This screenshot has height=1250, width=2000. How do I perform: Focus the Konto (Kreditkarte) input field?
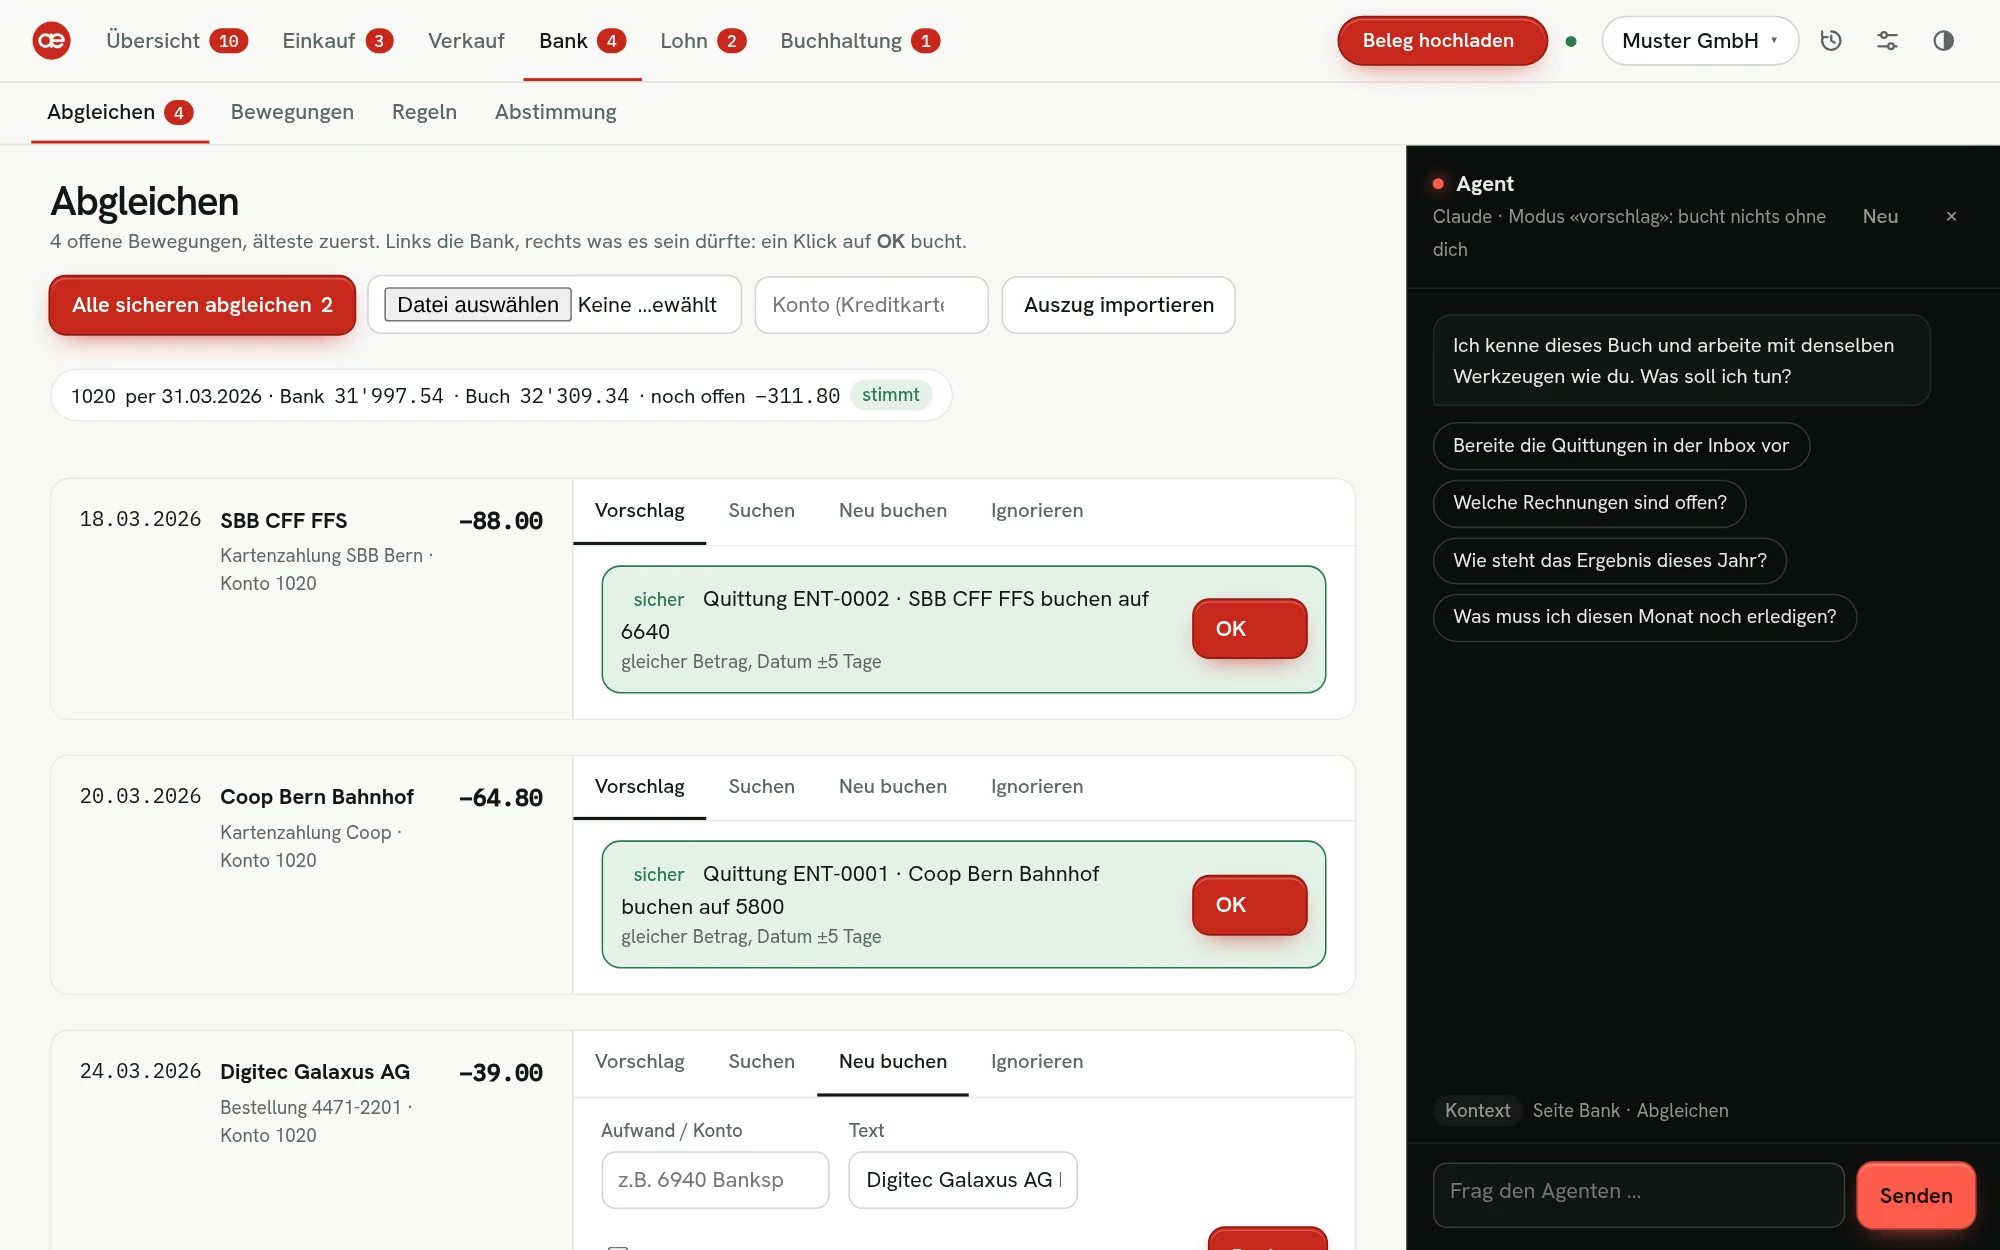(x=871, y=305)
